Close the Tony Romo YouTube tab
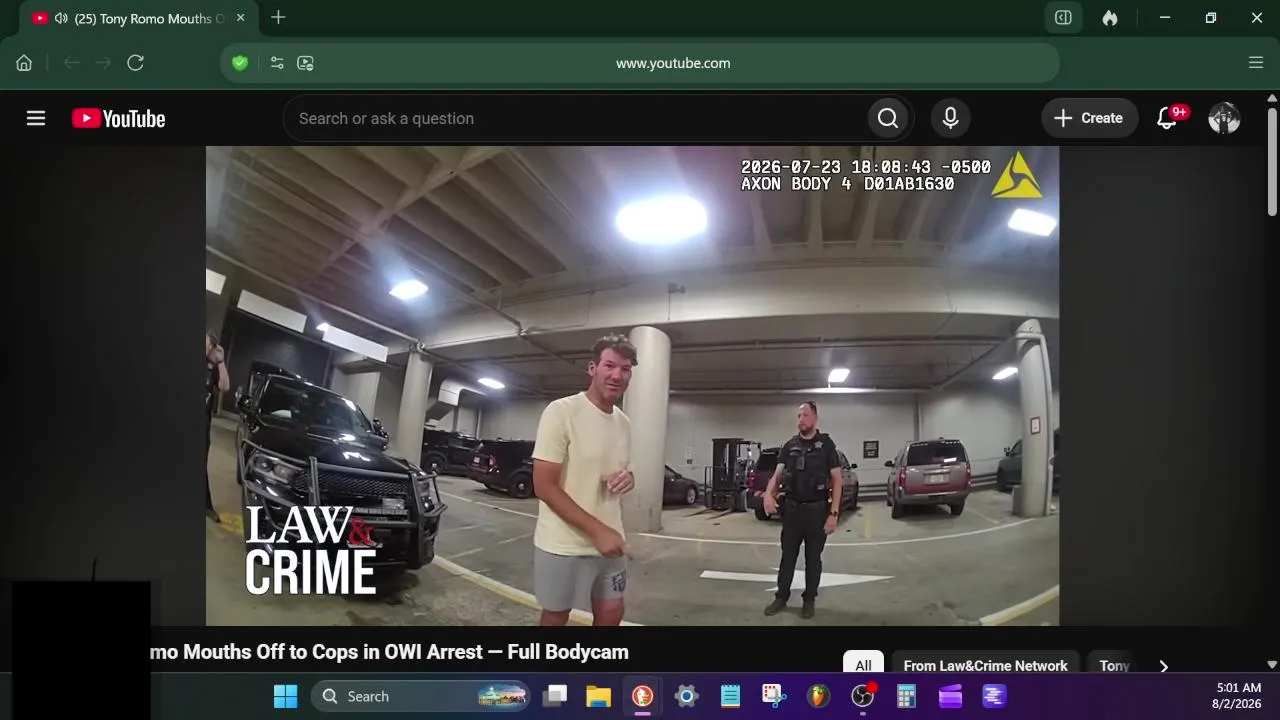1280x720 pixels. point(240,18)
